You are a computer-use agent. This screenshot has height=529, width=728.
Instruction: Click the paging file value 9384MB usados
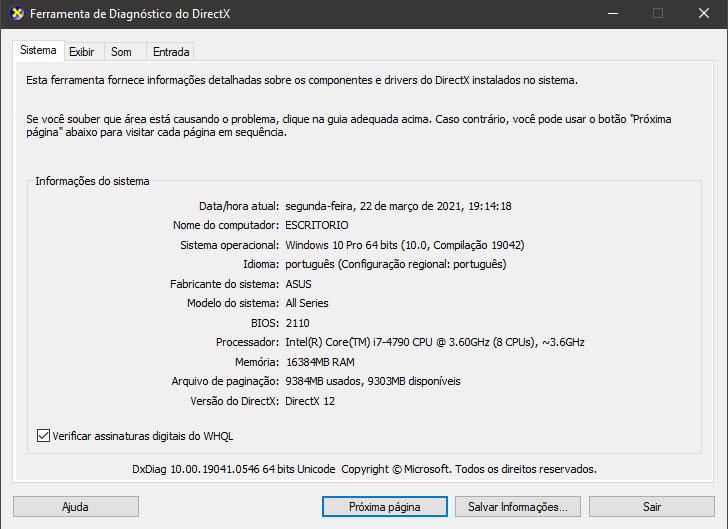pos(373,381)
